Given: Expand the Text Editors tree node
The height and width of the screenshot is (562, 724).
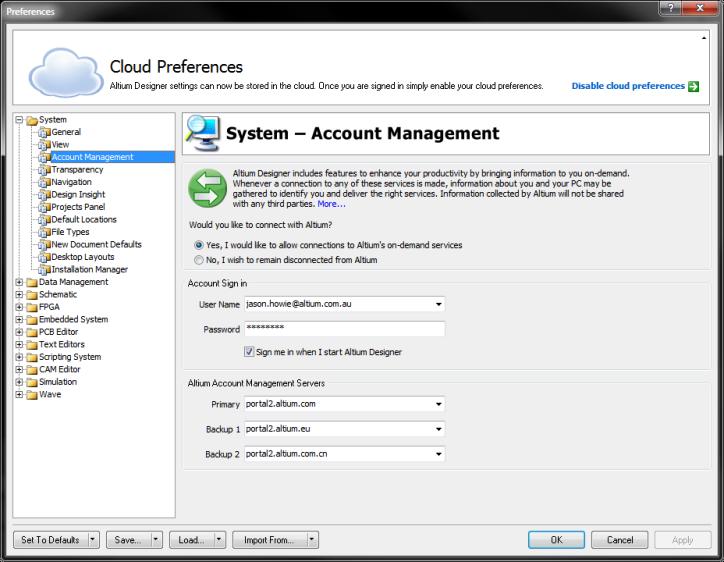Looking at the screenshot, I should pos(19,344).
